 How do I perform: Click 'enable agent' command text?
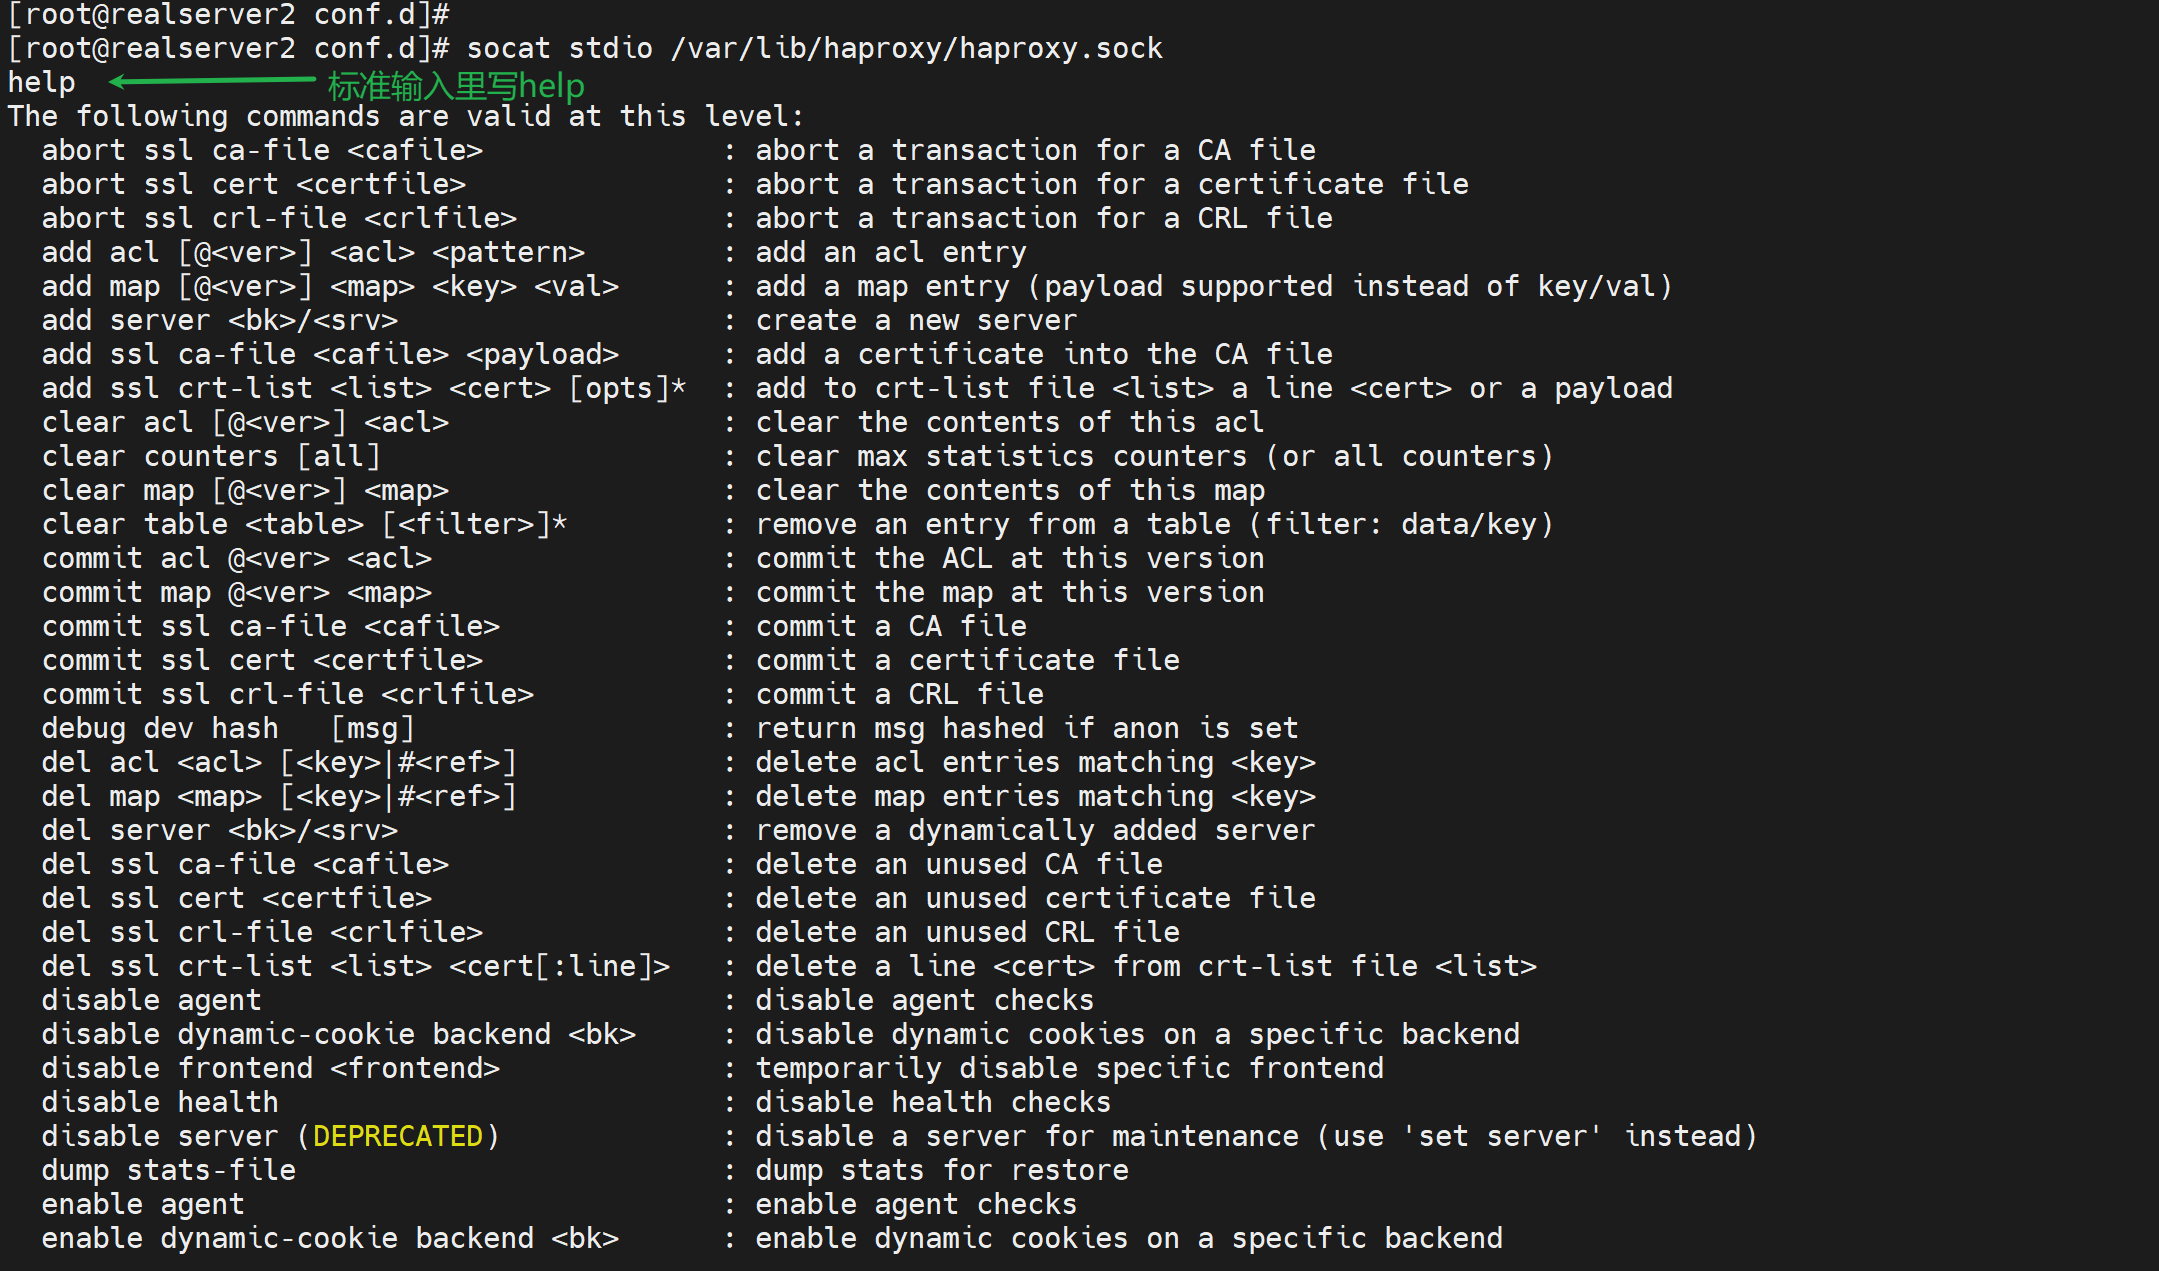[143, 1204]
